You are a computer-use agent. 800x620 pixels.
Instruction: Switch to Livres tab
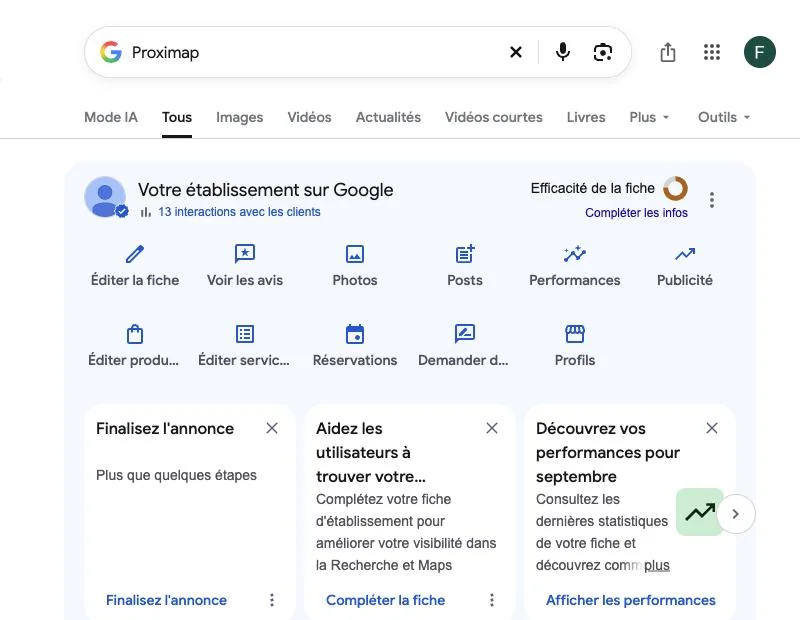(x=586, y=117)
